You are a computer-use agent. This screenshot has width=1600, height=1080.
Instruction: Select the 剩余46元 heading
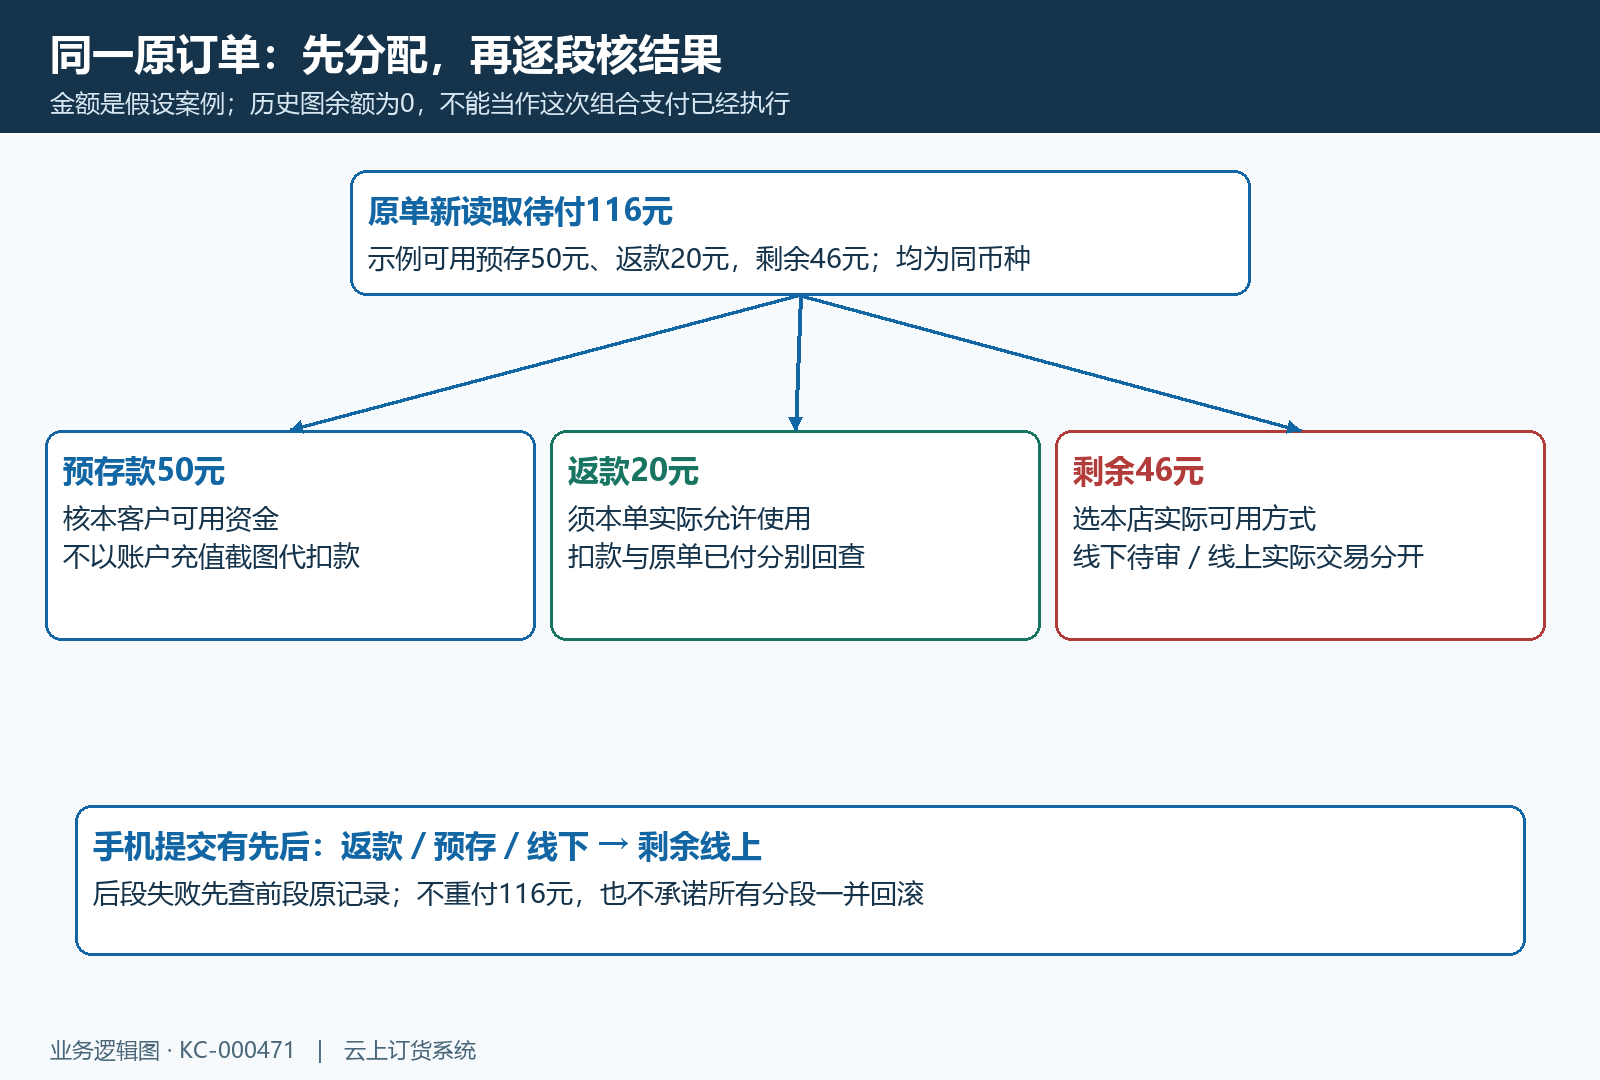(1138, 471)
